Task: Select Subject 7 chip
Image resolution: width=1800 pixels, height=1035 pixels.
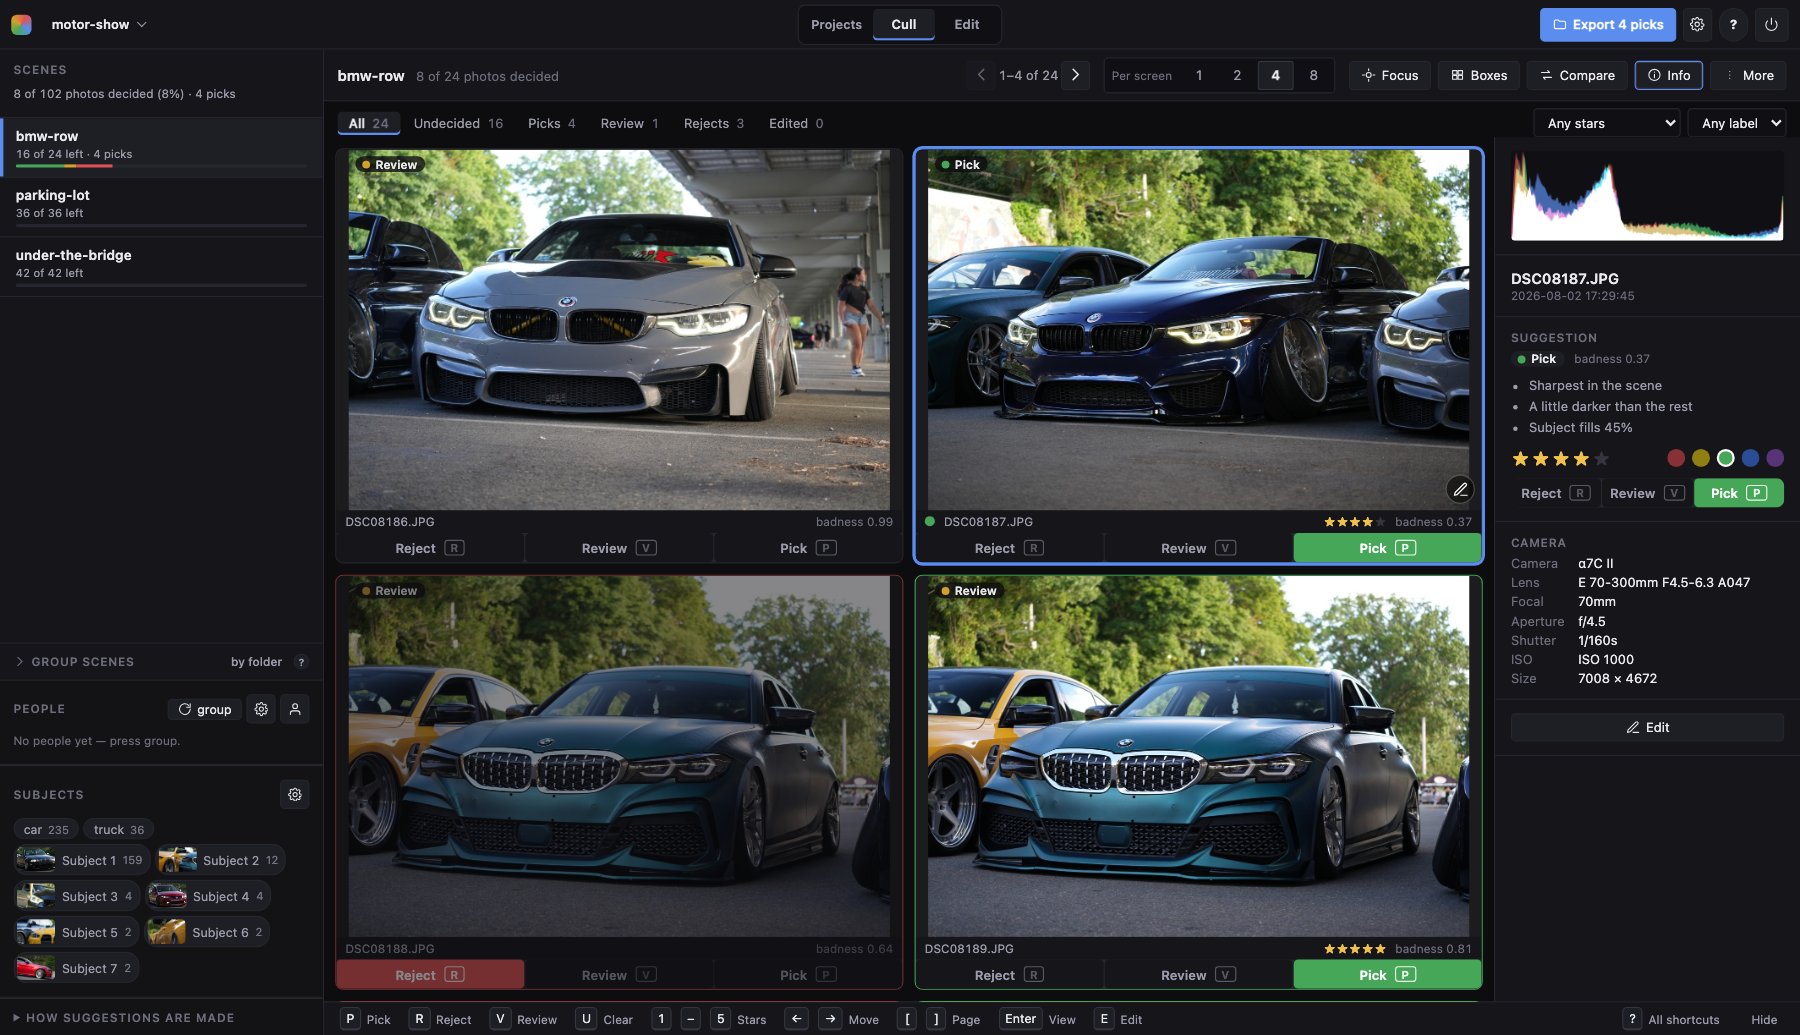Action: pos(76,968)
